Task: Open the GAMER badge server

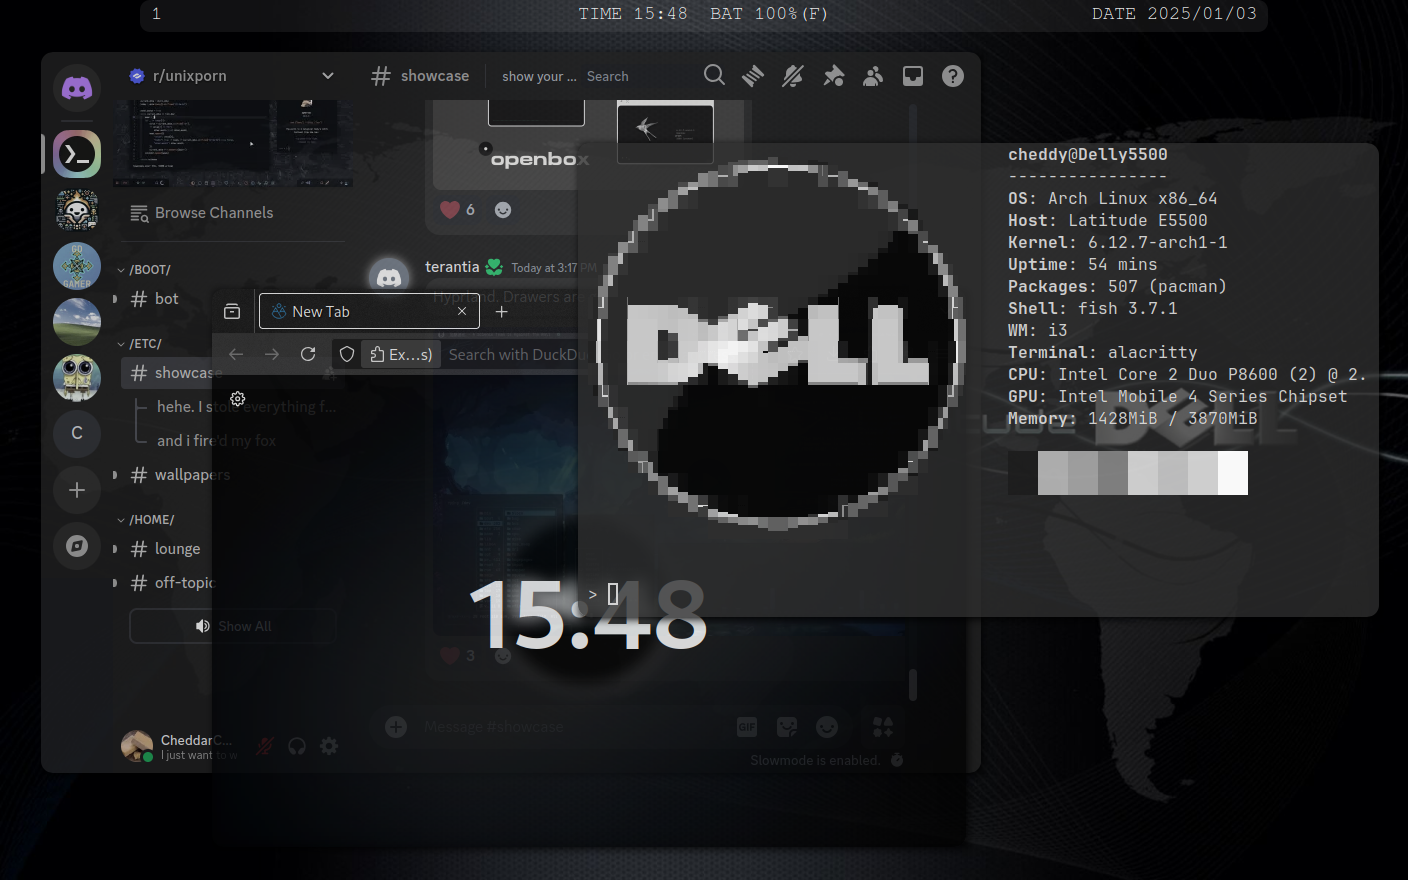Action: tap(77, 266)
